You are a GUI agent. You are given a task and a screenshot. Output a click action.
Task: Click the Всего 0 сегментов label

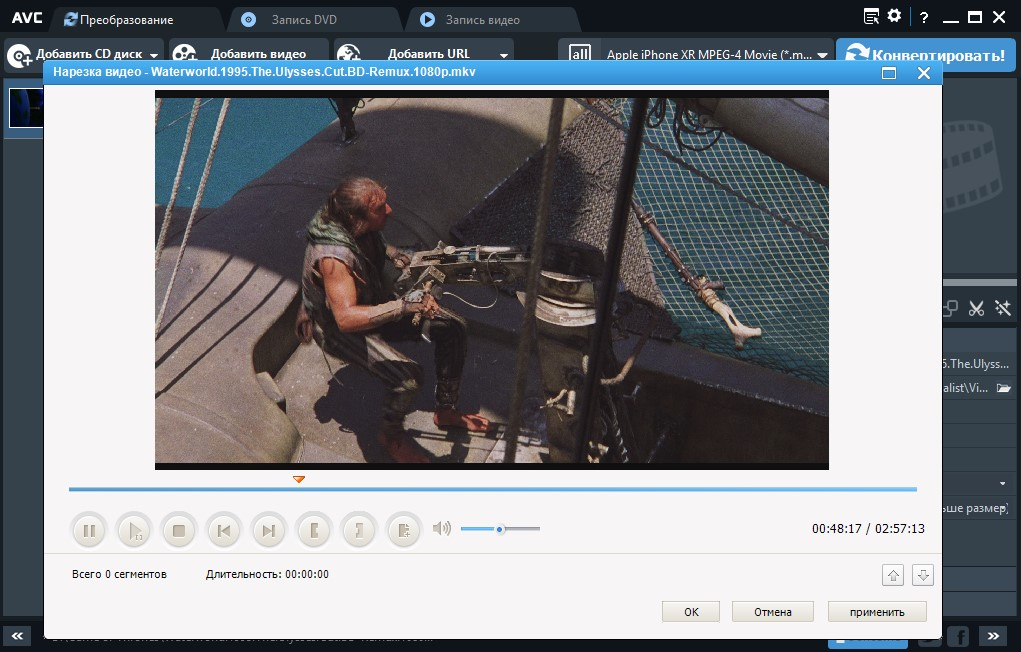(119, 574)
